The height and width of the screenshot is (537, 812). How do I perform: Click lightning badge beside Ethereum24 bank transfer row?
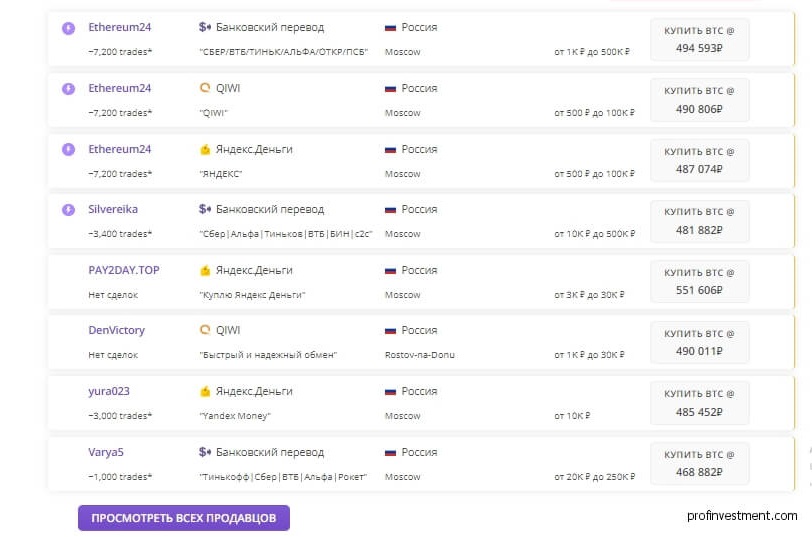[68, 28]
